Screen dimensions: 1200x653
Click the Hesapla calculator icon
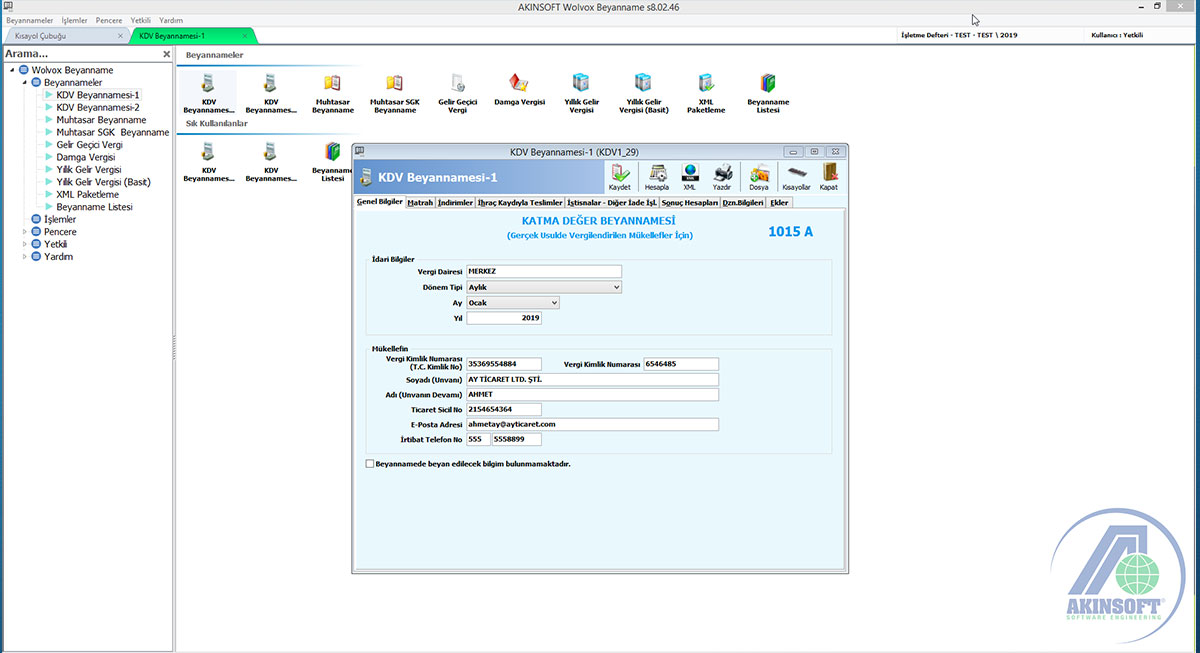(656, 174)
